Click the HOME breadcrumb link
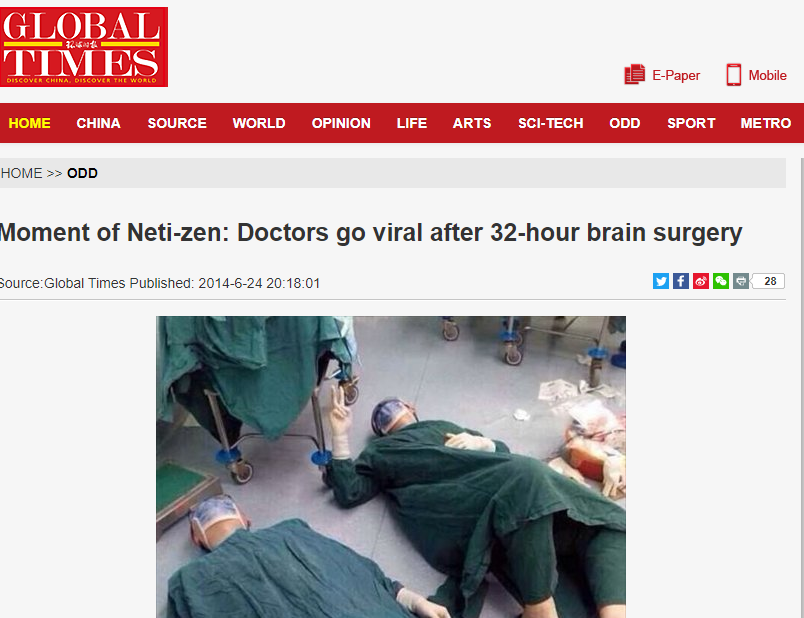This screenshot has height=618, width=804. click(22, 173)
